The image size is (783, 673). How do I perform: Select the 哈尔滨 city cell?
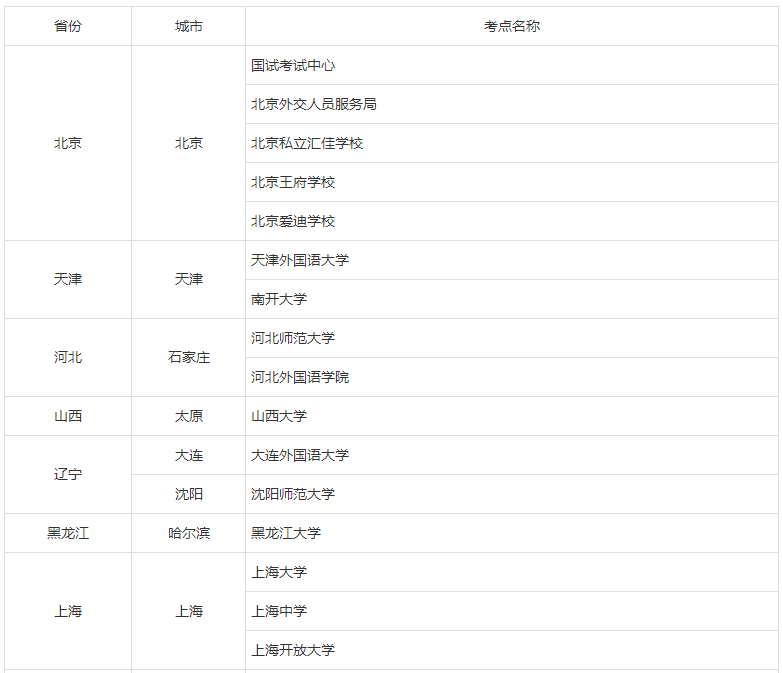click(x=189, y=533)
